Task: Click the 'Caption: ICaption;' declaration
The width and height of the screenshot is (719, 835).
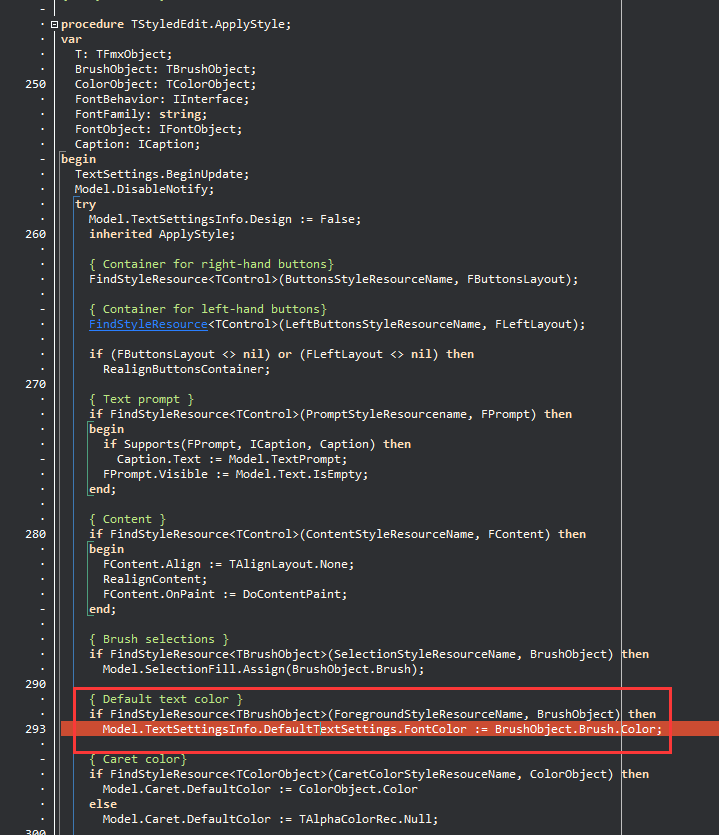Action: point(137,144)
